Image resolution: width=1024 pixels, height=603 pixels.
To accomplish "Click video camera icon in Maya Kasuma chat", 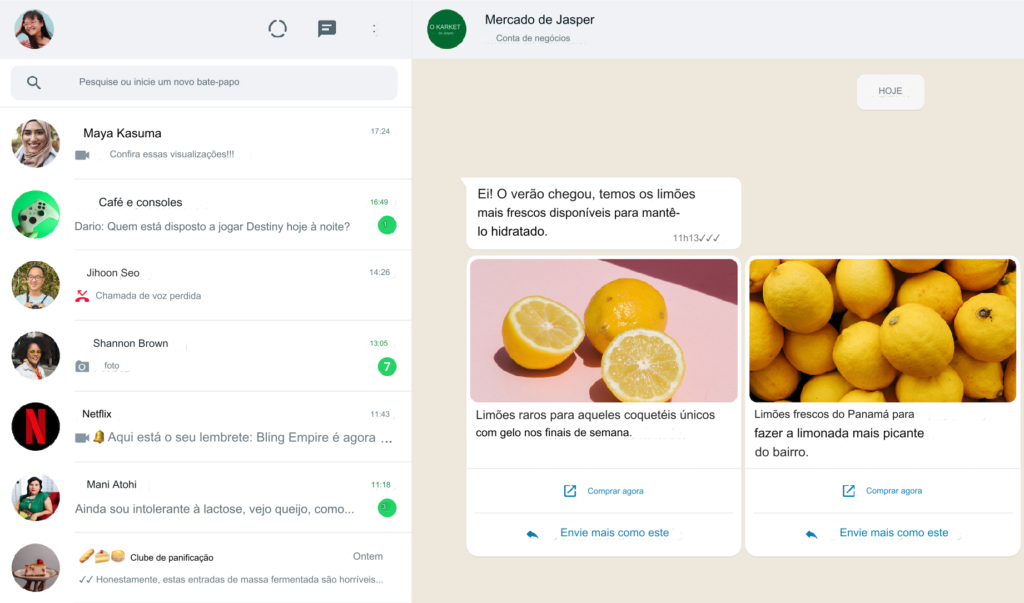I will 82,155.
